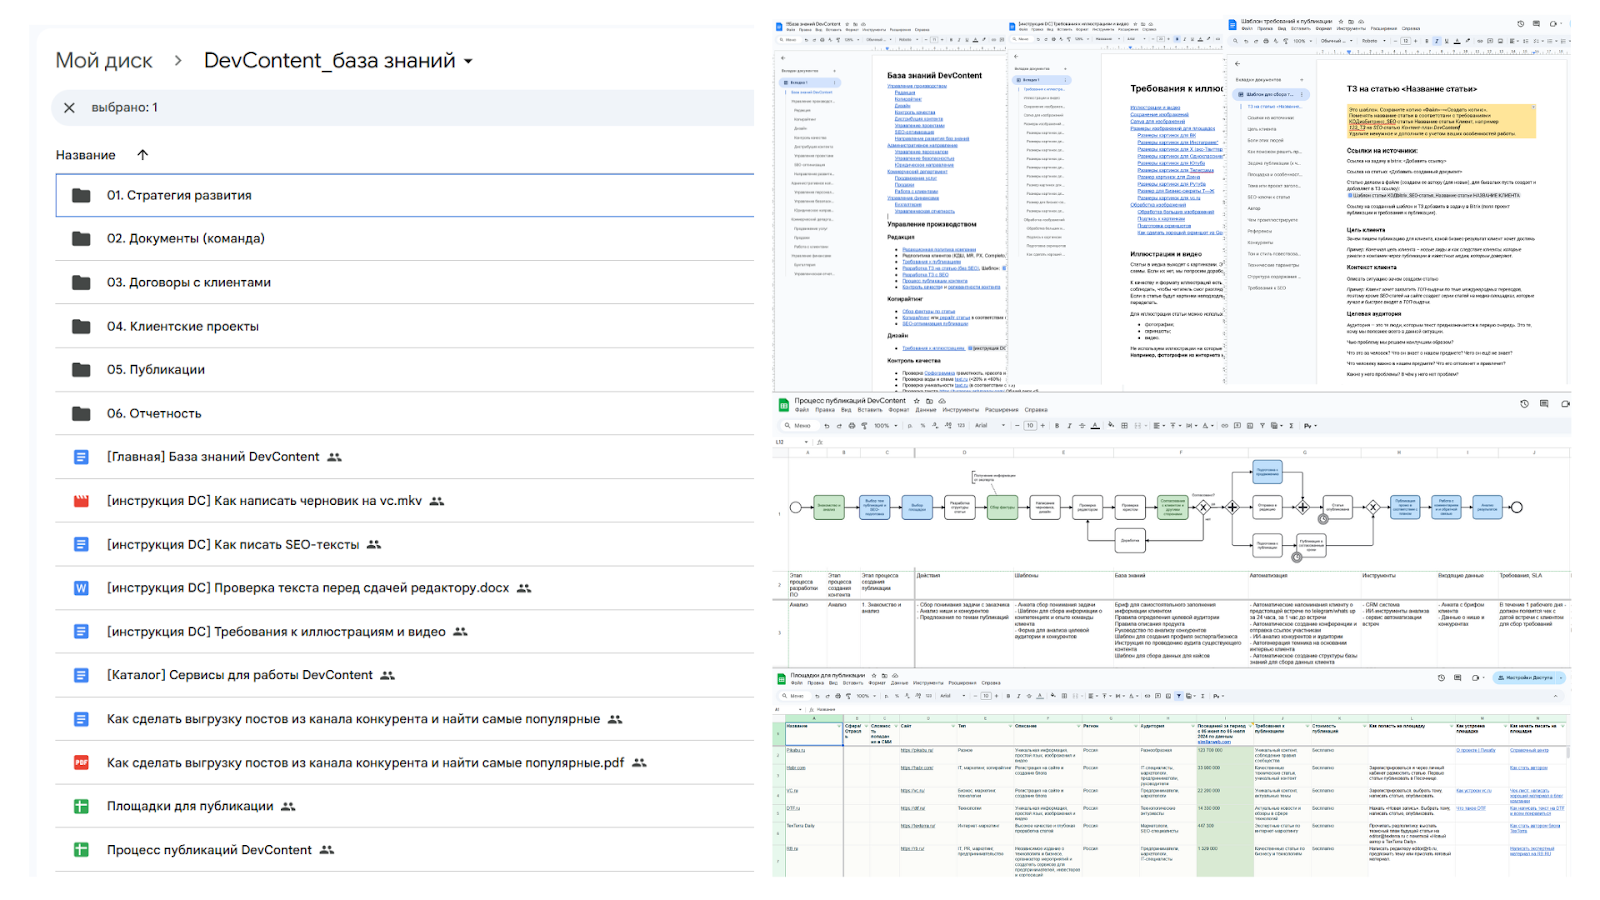Click the Word icon of Проверка текста перед сдачей редактору.docx
Image resolution: width=1600 pixels, height=900 pixels.
(81, 588)
